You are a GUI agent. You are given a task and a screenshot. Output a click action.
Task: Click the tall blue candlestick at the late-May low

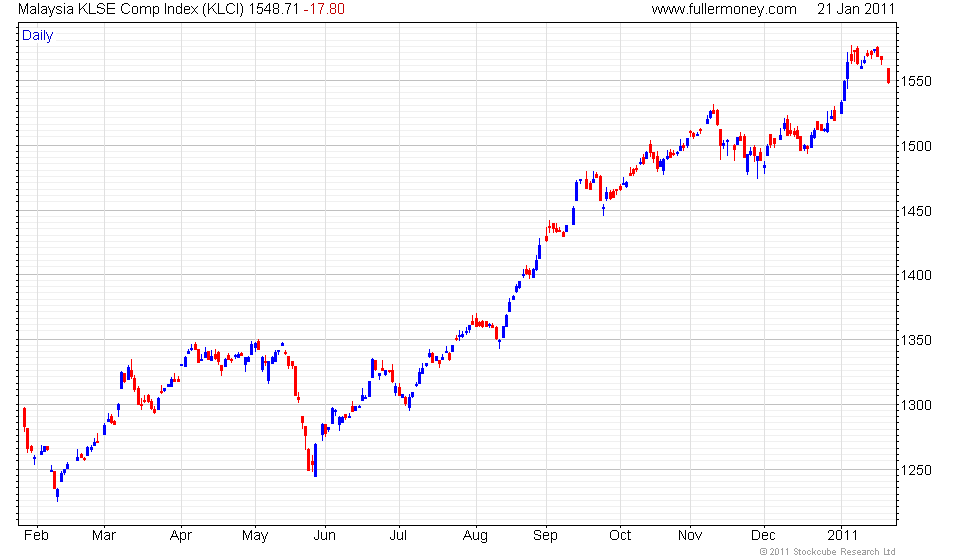pos(316,459)
